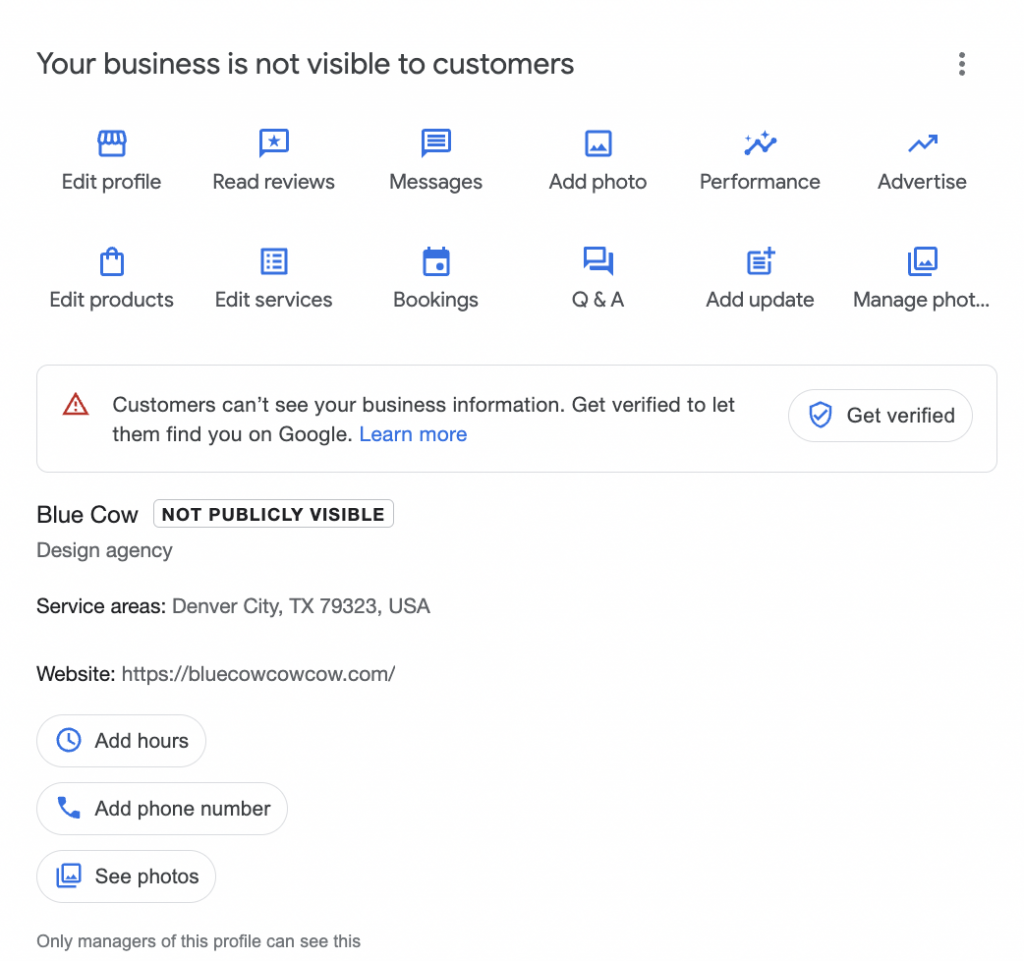Open the Bookings calendar icon

coord(436,262)
